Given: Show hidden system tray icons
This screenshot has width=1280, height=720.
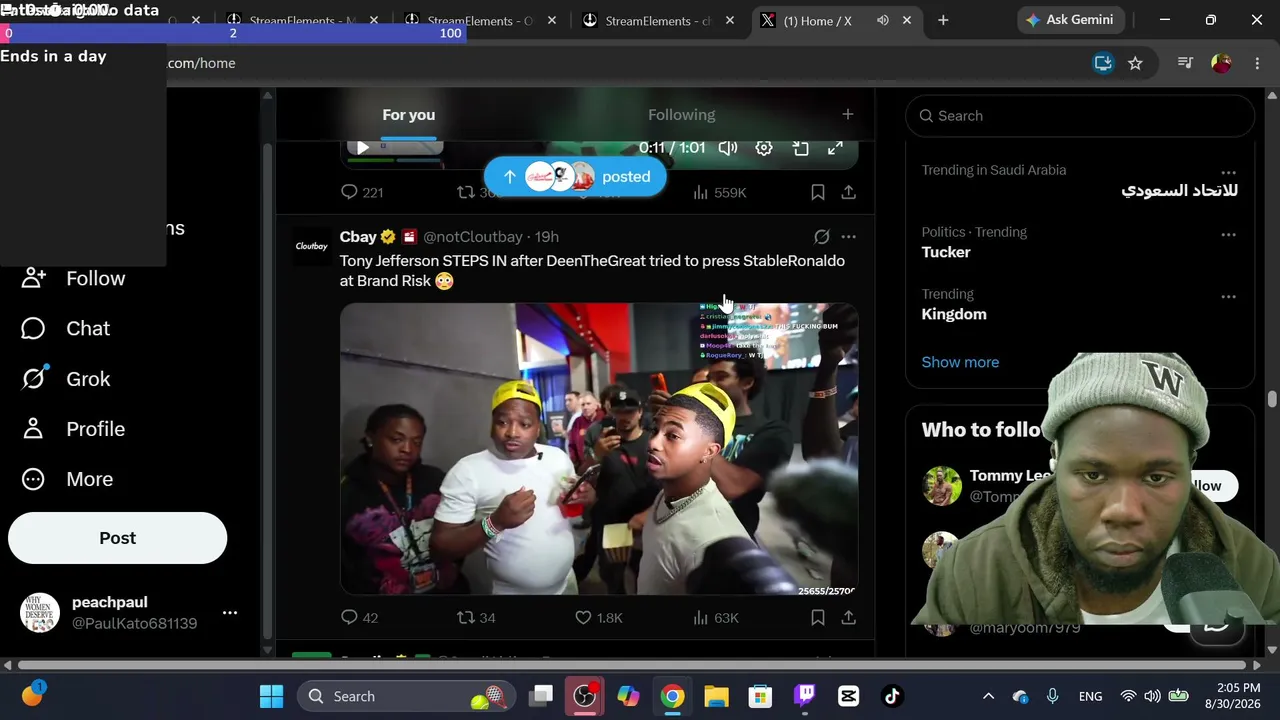Looking at the screenshot, I should point(988,696).
